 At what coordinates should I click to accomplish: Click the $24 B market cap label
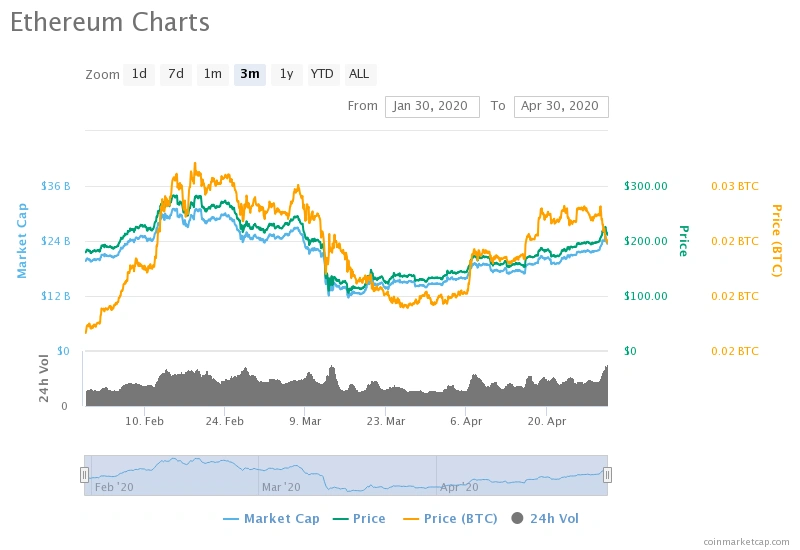click(56, 241)
